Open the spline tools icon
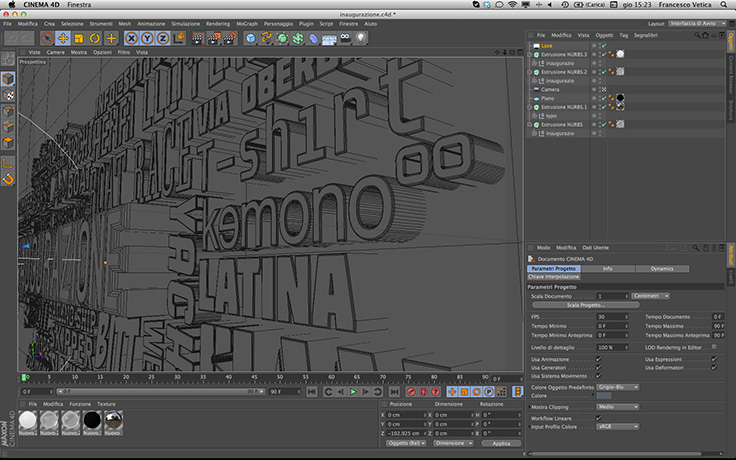This screenshot has width=736, height=460. 266,38
